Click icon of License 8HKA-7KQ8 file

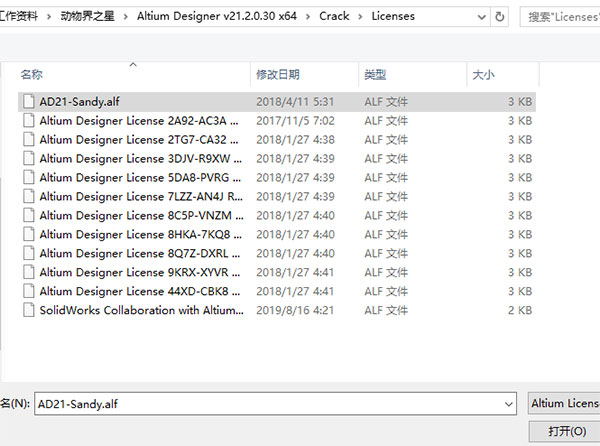(28, 234)
